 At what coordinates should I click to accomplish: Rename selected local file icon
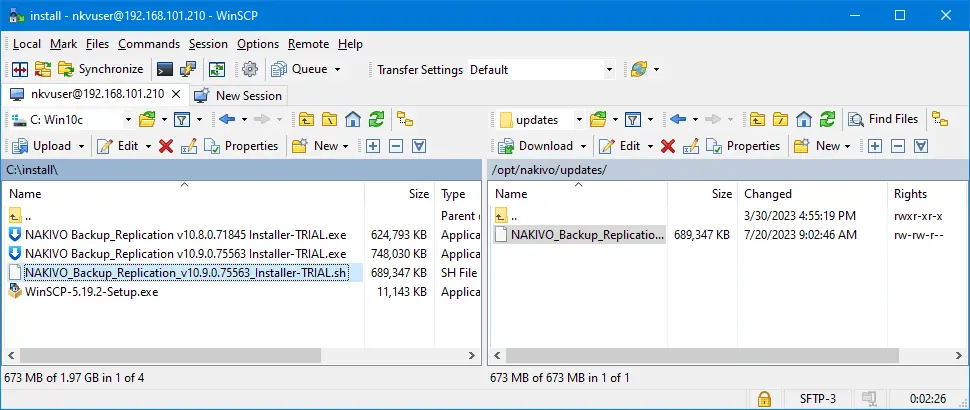189,146
